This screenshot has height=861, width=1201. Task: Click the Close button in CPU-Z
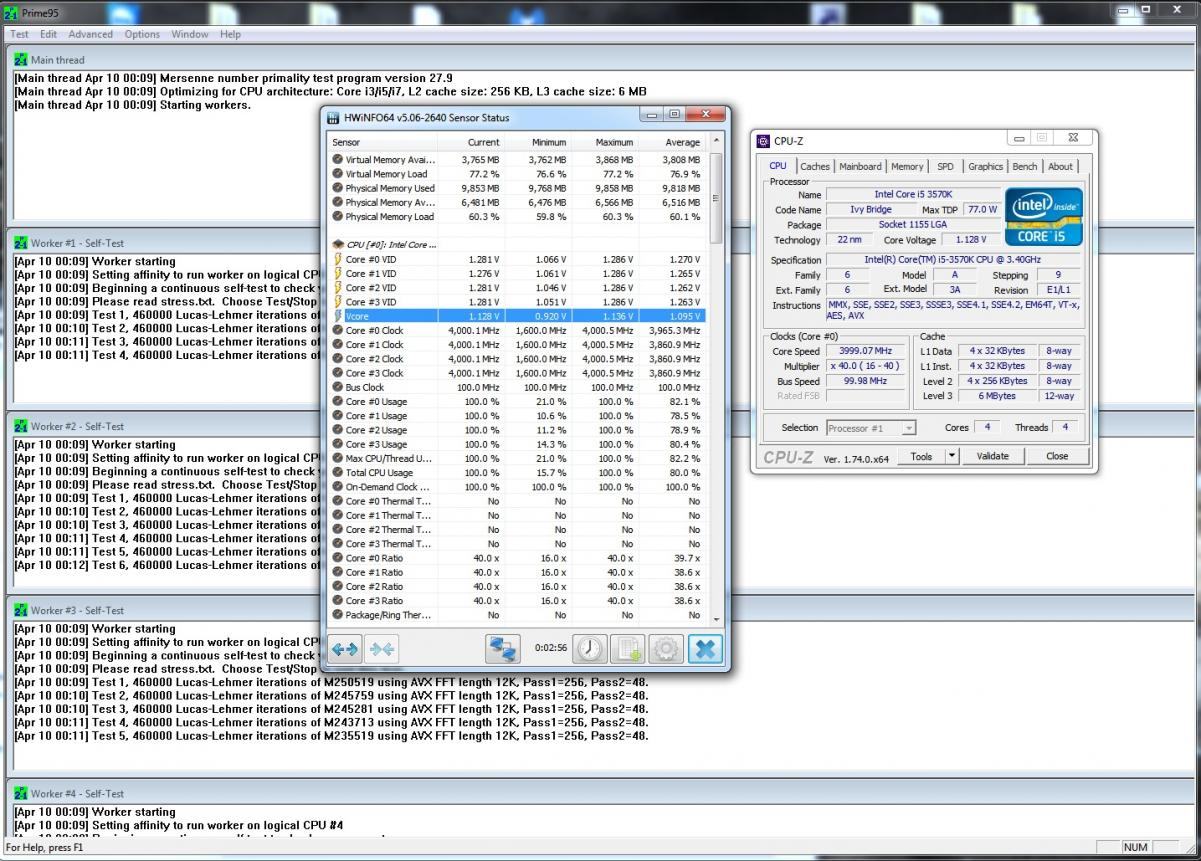1057,456
